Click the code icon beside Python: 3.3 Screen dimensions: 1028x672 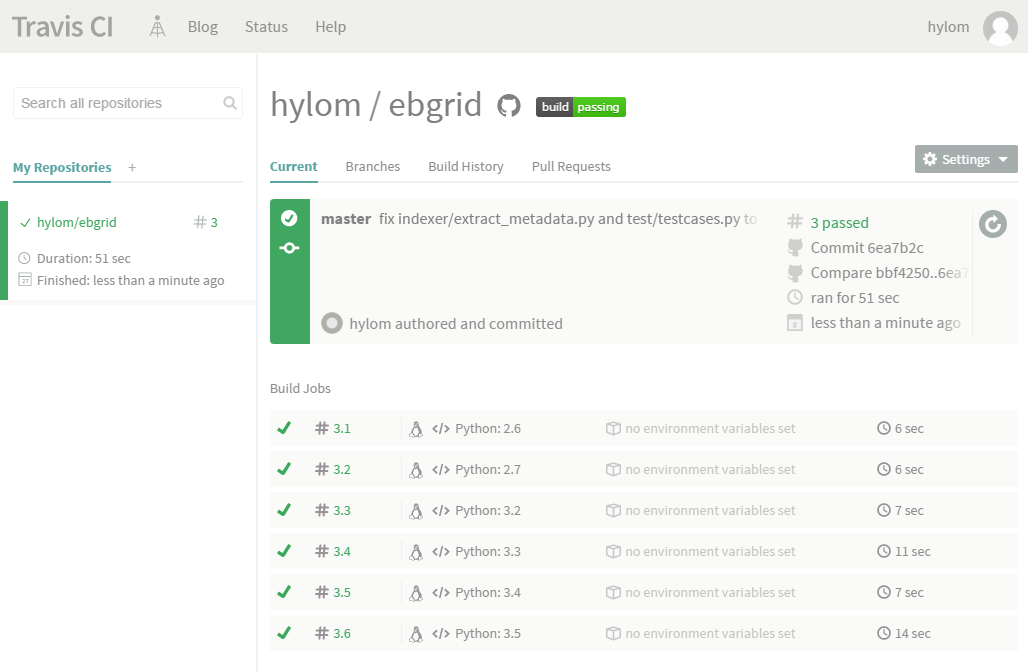coord(441,551)
